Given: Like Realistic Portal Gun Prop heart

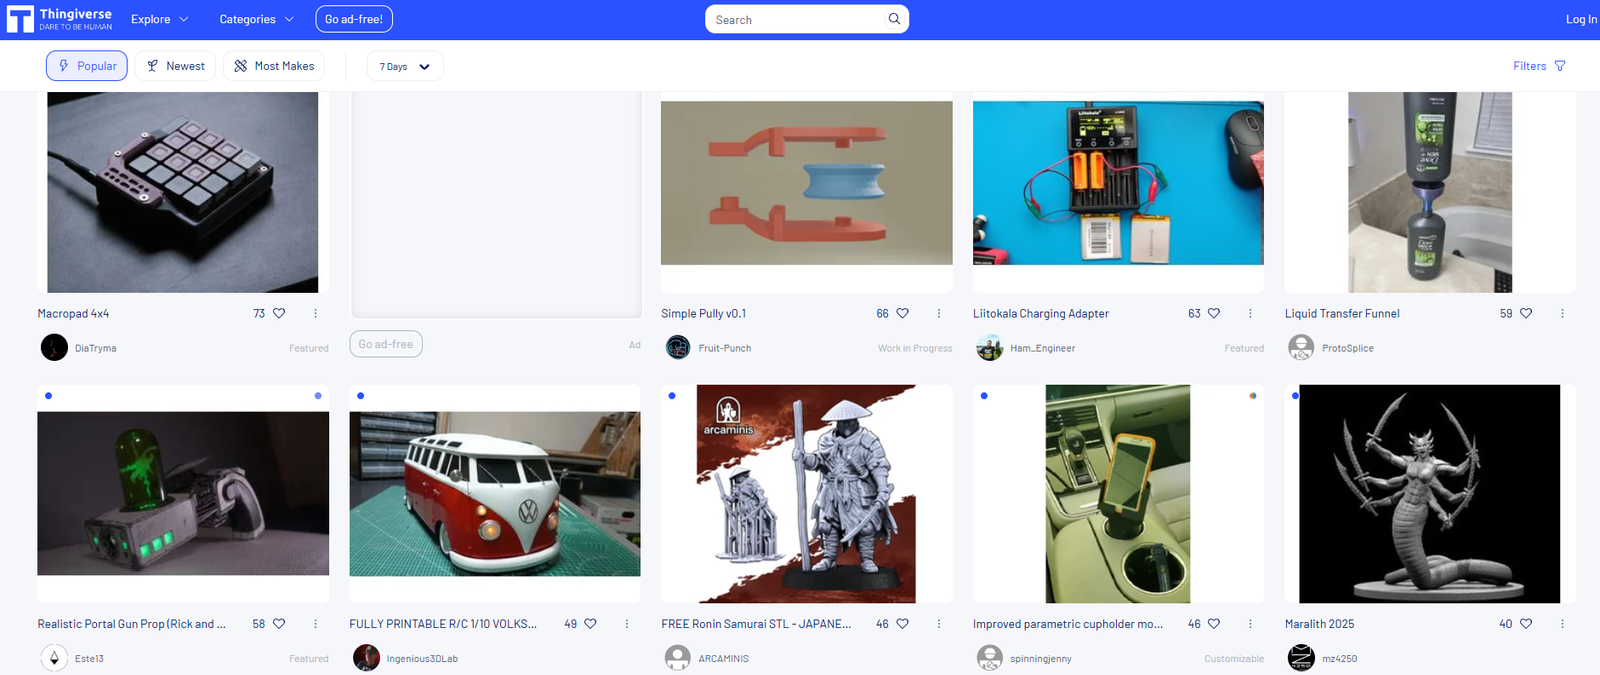Looking at the screenshot, I should (279, 623).
